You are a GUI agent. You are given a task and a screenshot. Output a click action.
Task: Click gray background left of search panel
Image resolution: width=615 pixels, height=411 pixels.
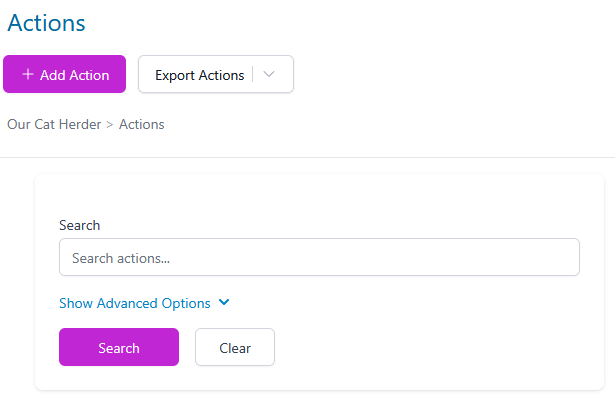[17, 280]
